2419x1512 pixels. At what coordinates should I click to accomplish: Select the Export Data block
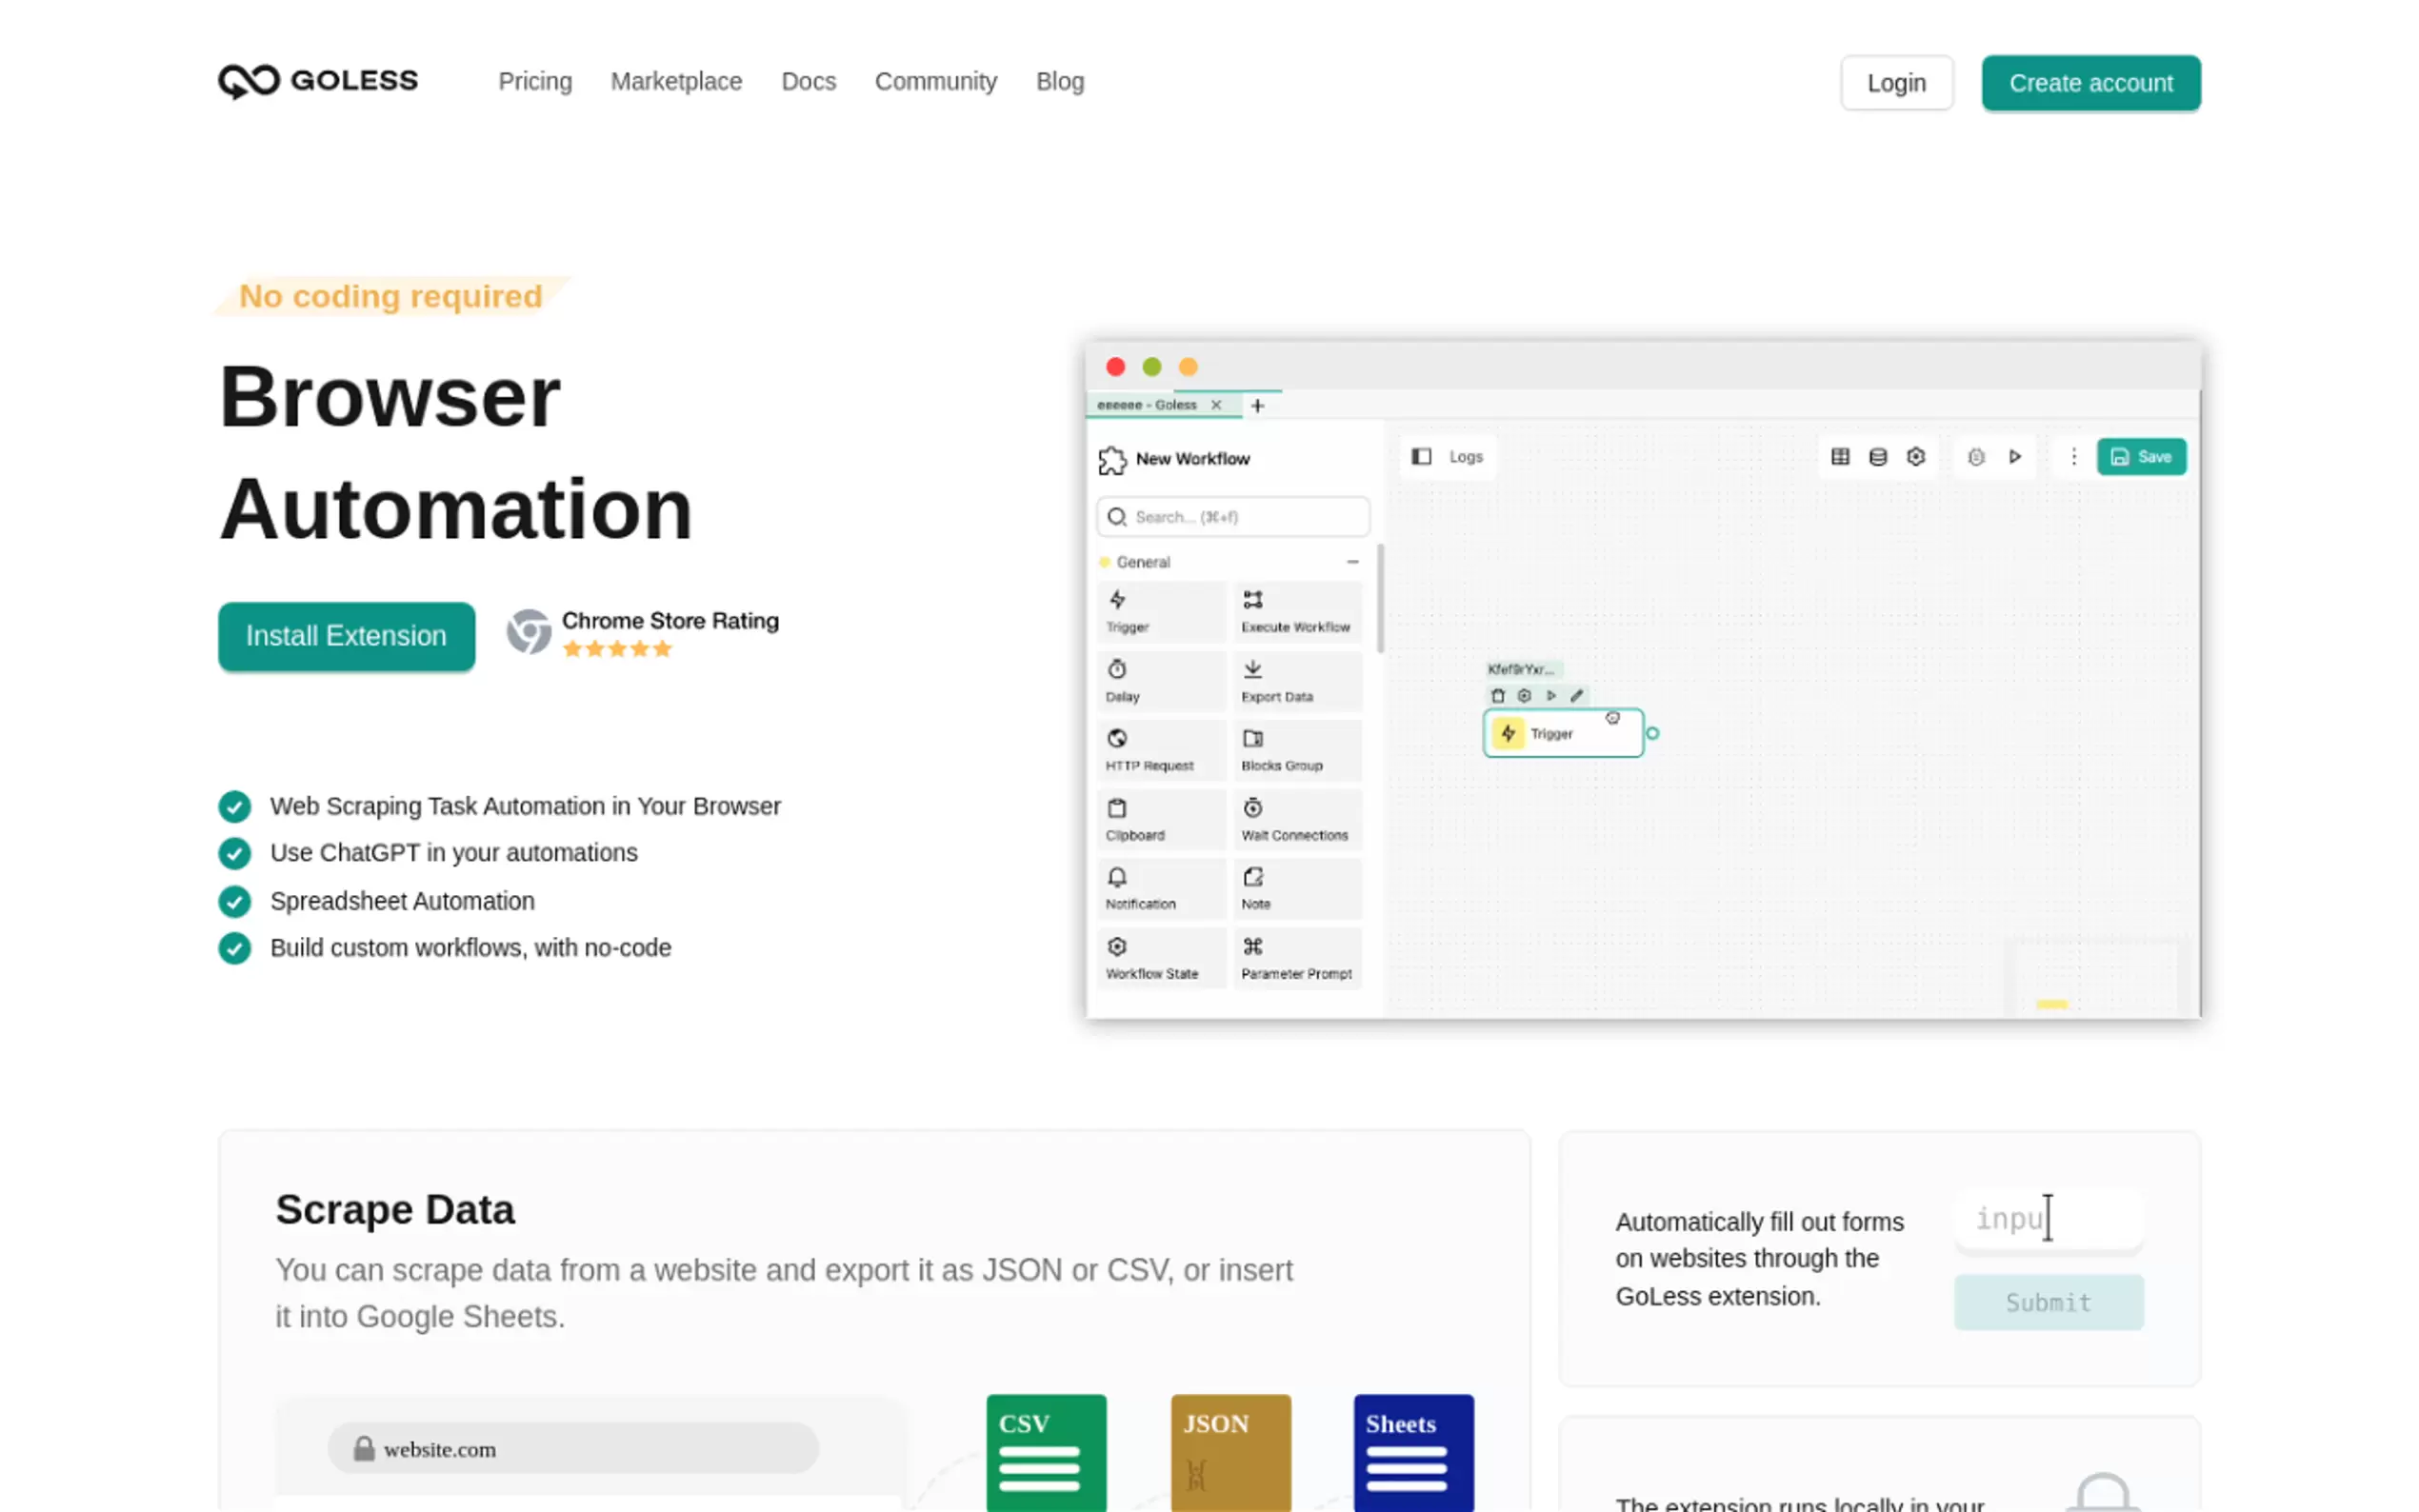1295,680
